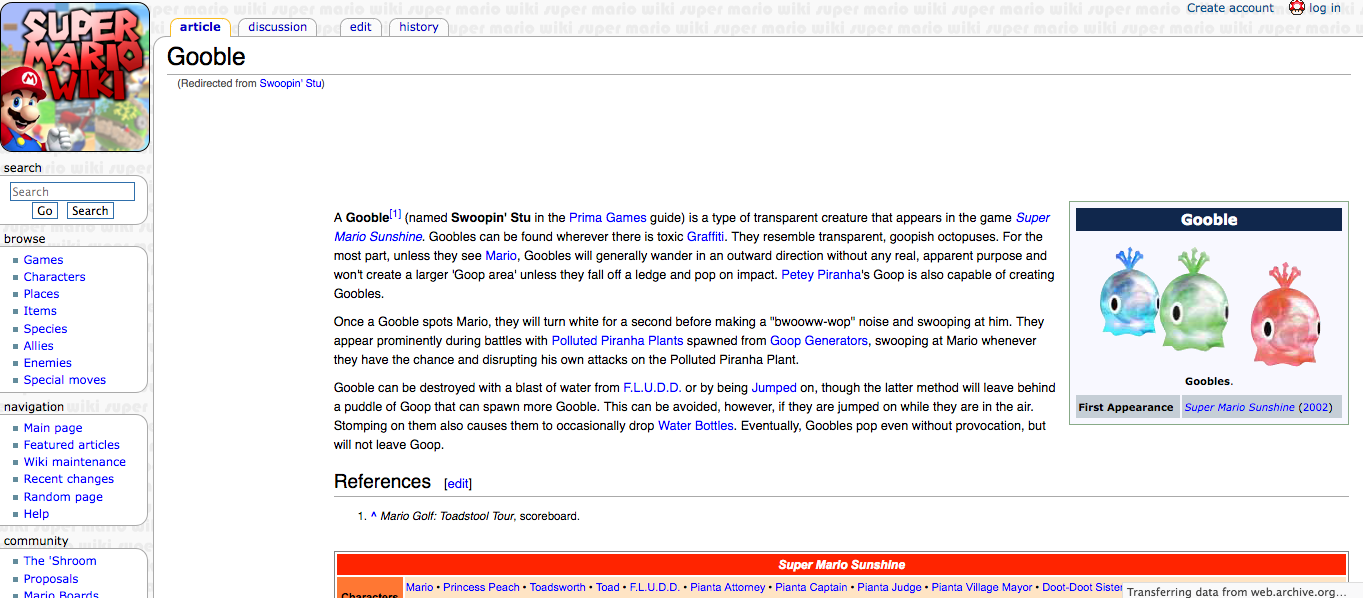
Task: Open Super Mario Sunshine link in infobox
Action: pos(1240,408)
